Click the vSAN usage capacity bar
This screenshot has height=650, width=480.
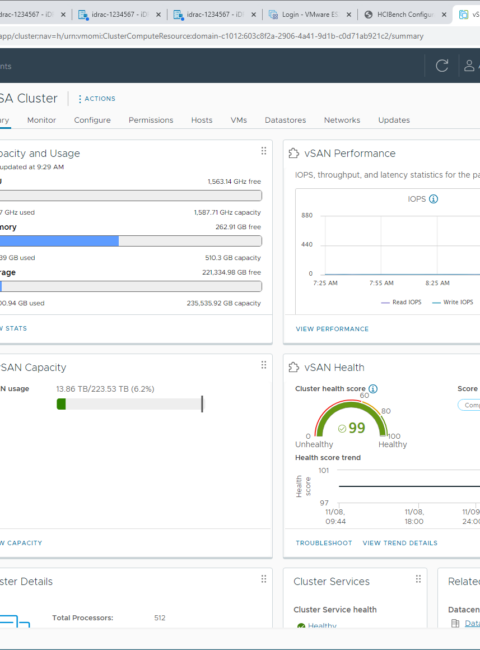(130, 404)
